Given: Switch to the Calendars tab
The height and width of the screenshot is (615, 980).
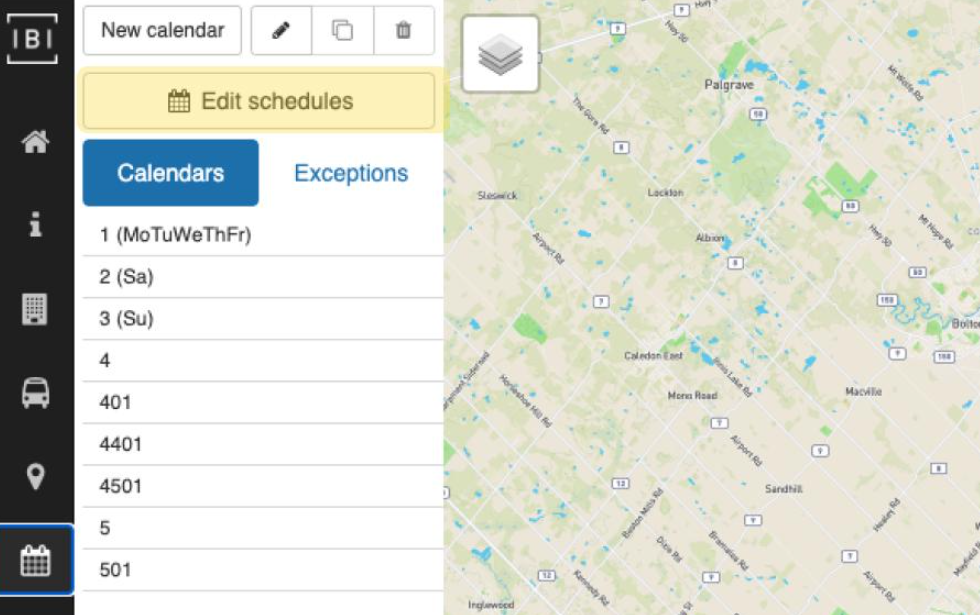Looking at the screenshot, I should coord(171,172).
